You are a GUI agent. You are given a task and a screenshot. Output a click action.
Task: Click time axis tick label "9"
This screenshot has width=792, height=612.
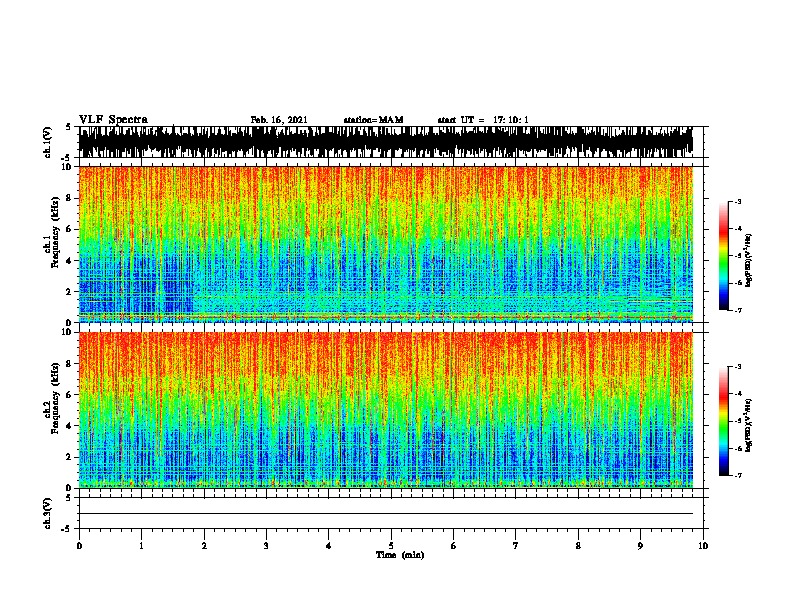pos(640,545)
